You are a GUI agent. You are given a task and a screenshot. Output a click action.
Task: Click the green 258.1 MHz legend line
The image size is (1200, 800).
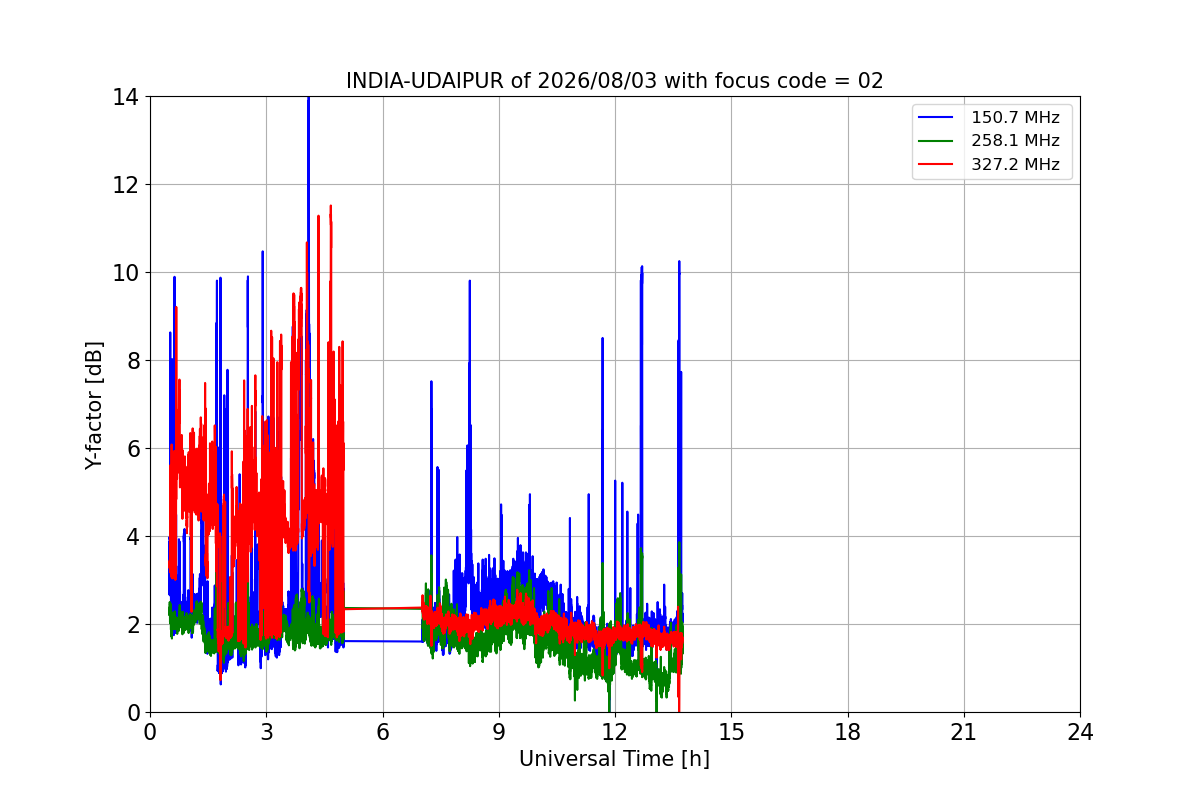click(x=938, y=141)
